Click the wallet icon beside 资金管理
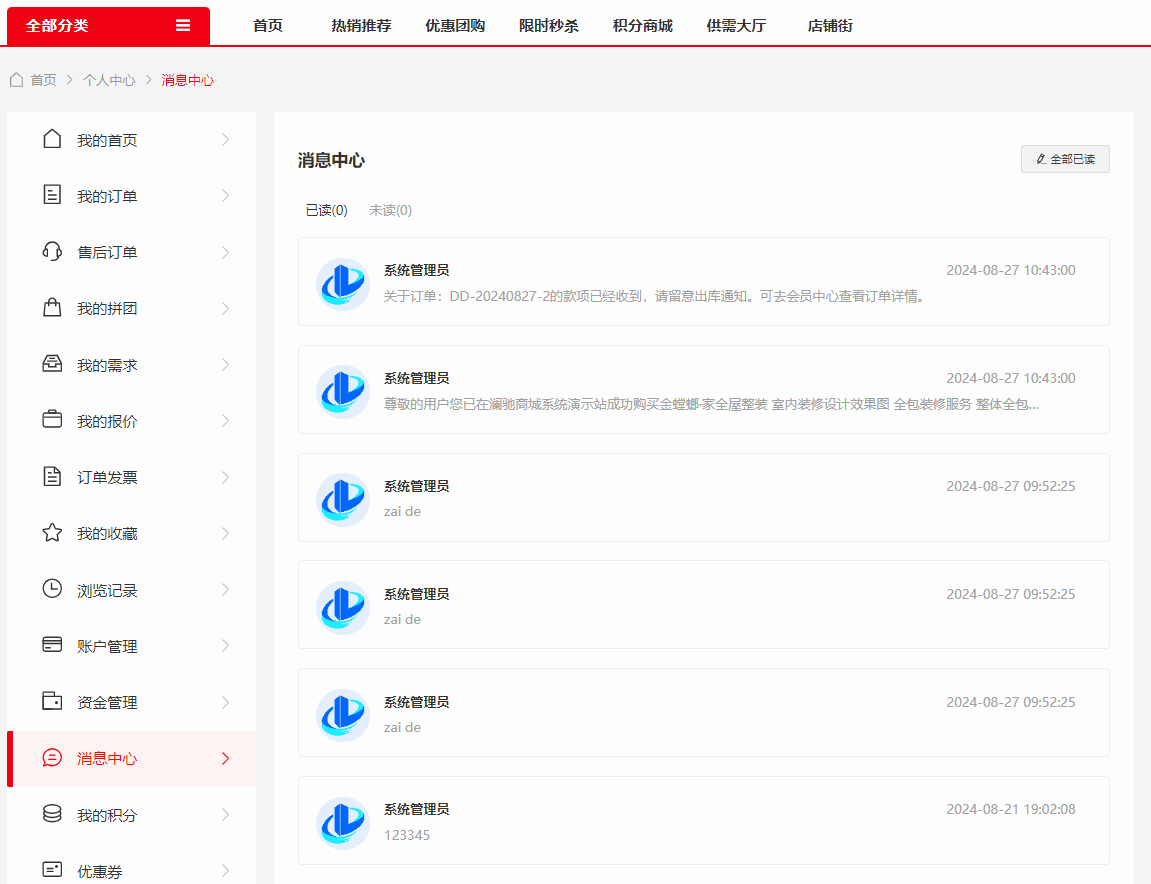1151x884 pixels. [52, 701]
